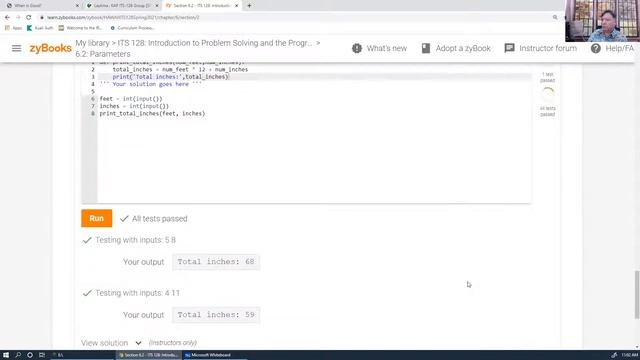Open ITS 128 Introduction to Problem Solving breadcrumb
Viewport: 640px width, 360px height.
pos(215,43)
